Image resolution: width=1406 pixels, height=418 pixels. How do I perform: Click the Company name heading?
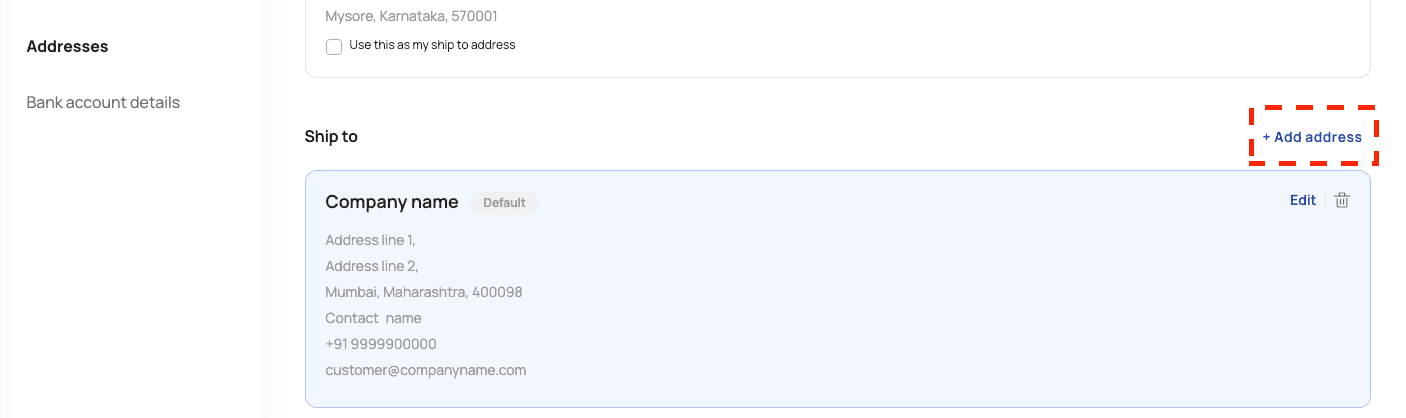391,202
